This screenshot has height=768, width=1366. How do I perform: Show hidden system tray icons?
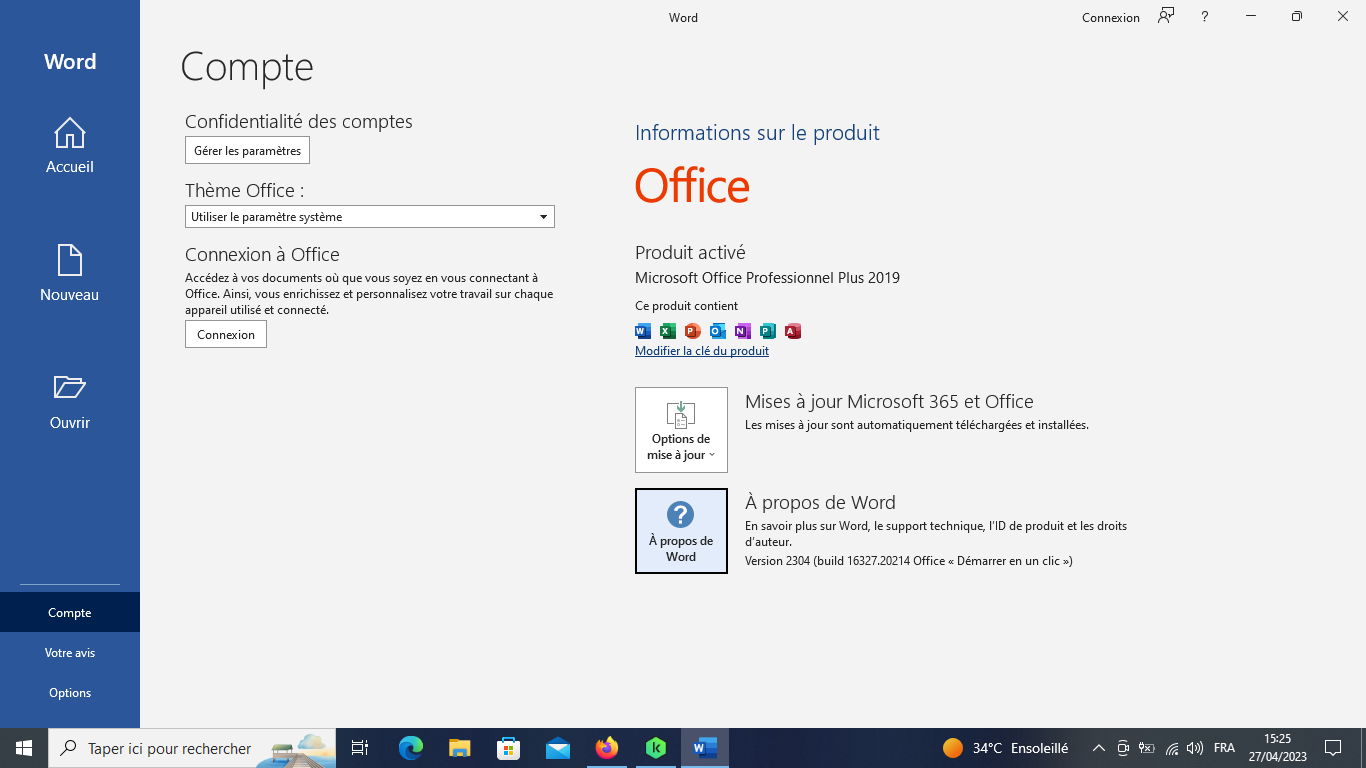tap(1098, 748)
